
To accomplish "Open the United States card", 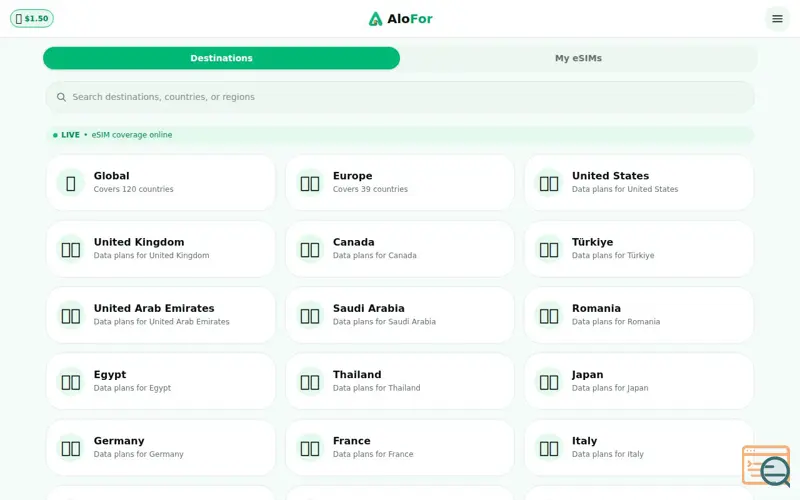I will (x=639, y=183).
